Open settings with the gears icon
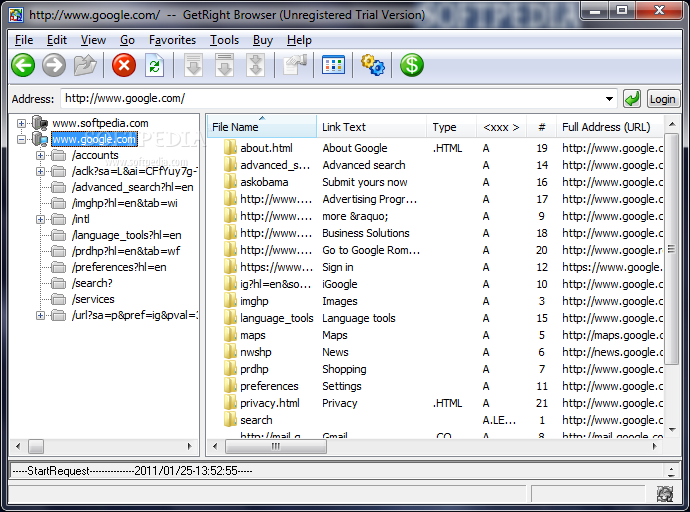690x512 pixels. (x=372, y=65)
